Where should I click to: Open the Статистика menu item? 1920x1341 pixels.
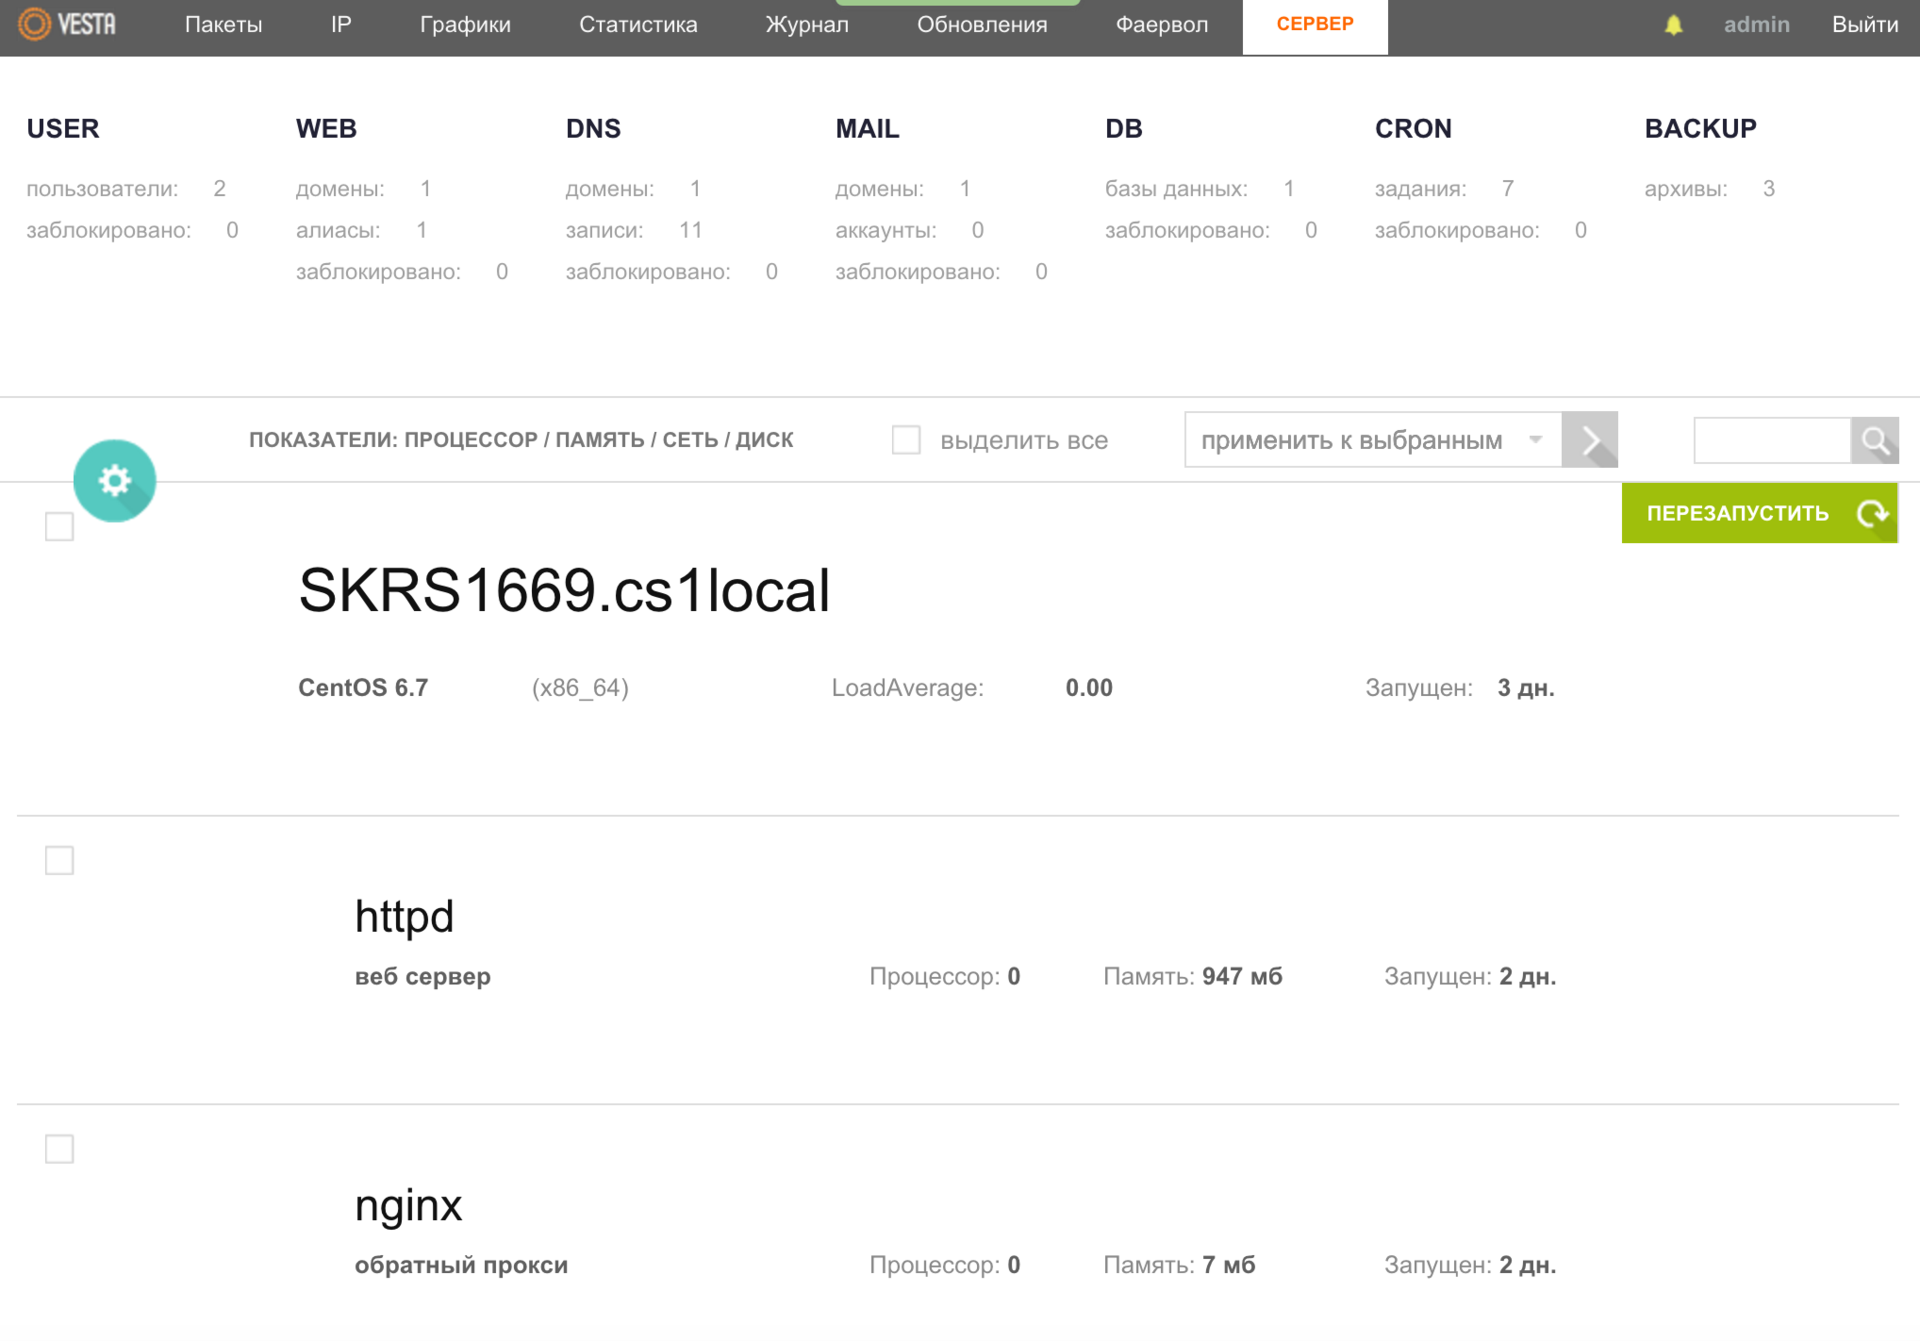(x=638, y=25)
